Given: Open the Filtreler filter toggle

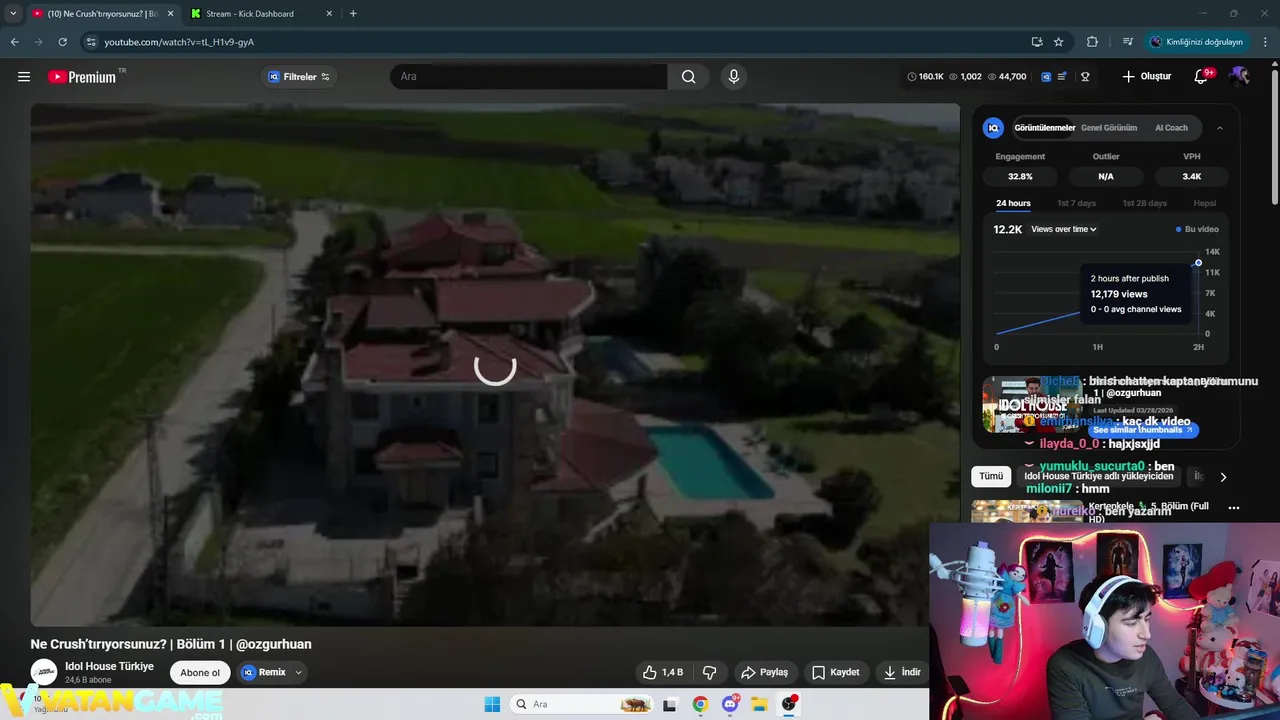Looking at the screenshot, I should coord(299,77).
